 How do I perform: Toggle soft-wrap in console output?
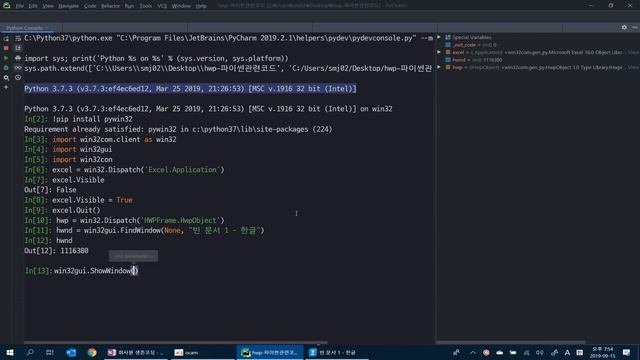pyautogui.click(x=18, y=38)
